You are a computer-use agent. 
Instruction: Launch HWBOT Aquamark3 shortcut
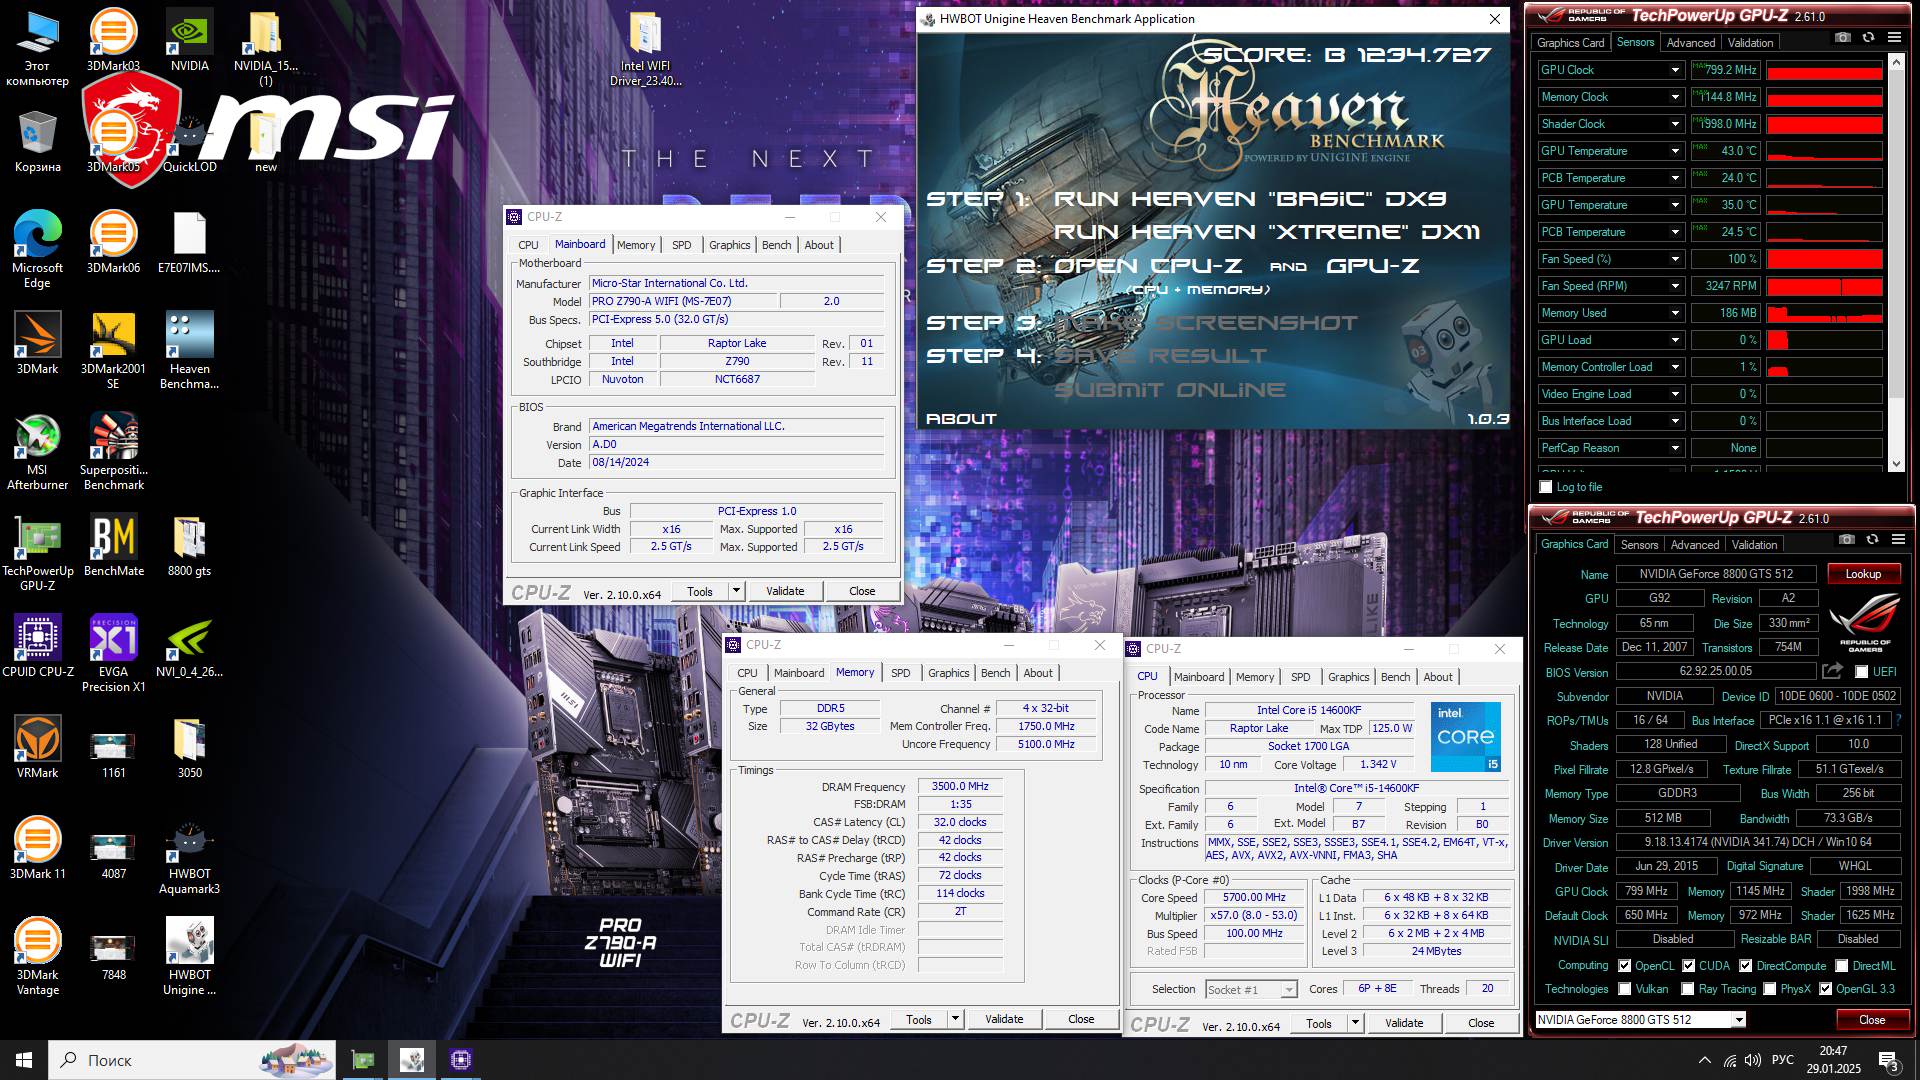(189, 856)
